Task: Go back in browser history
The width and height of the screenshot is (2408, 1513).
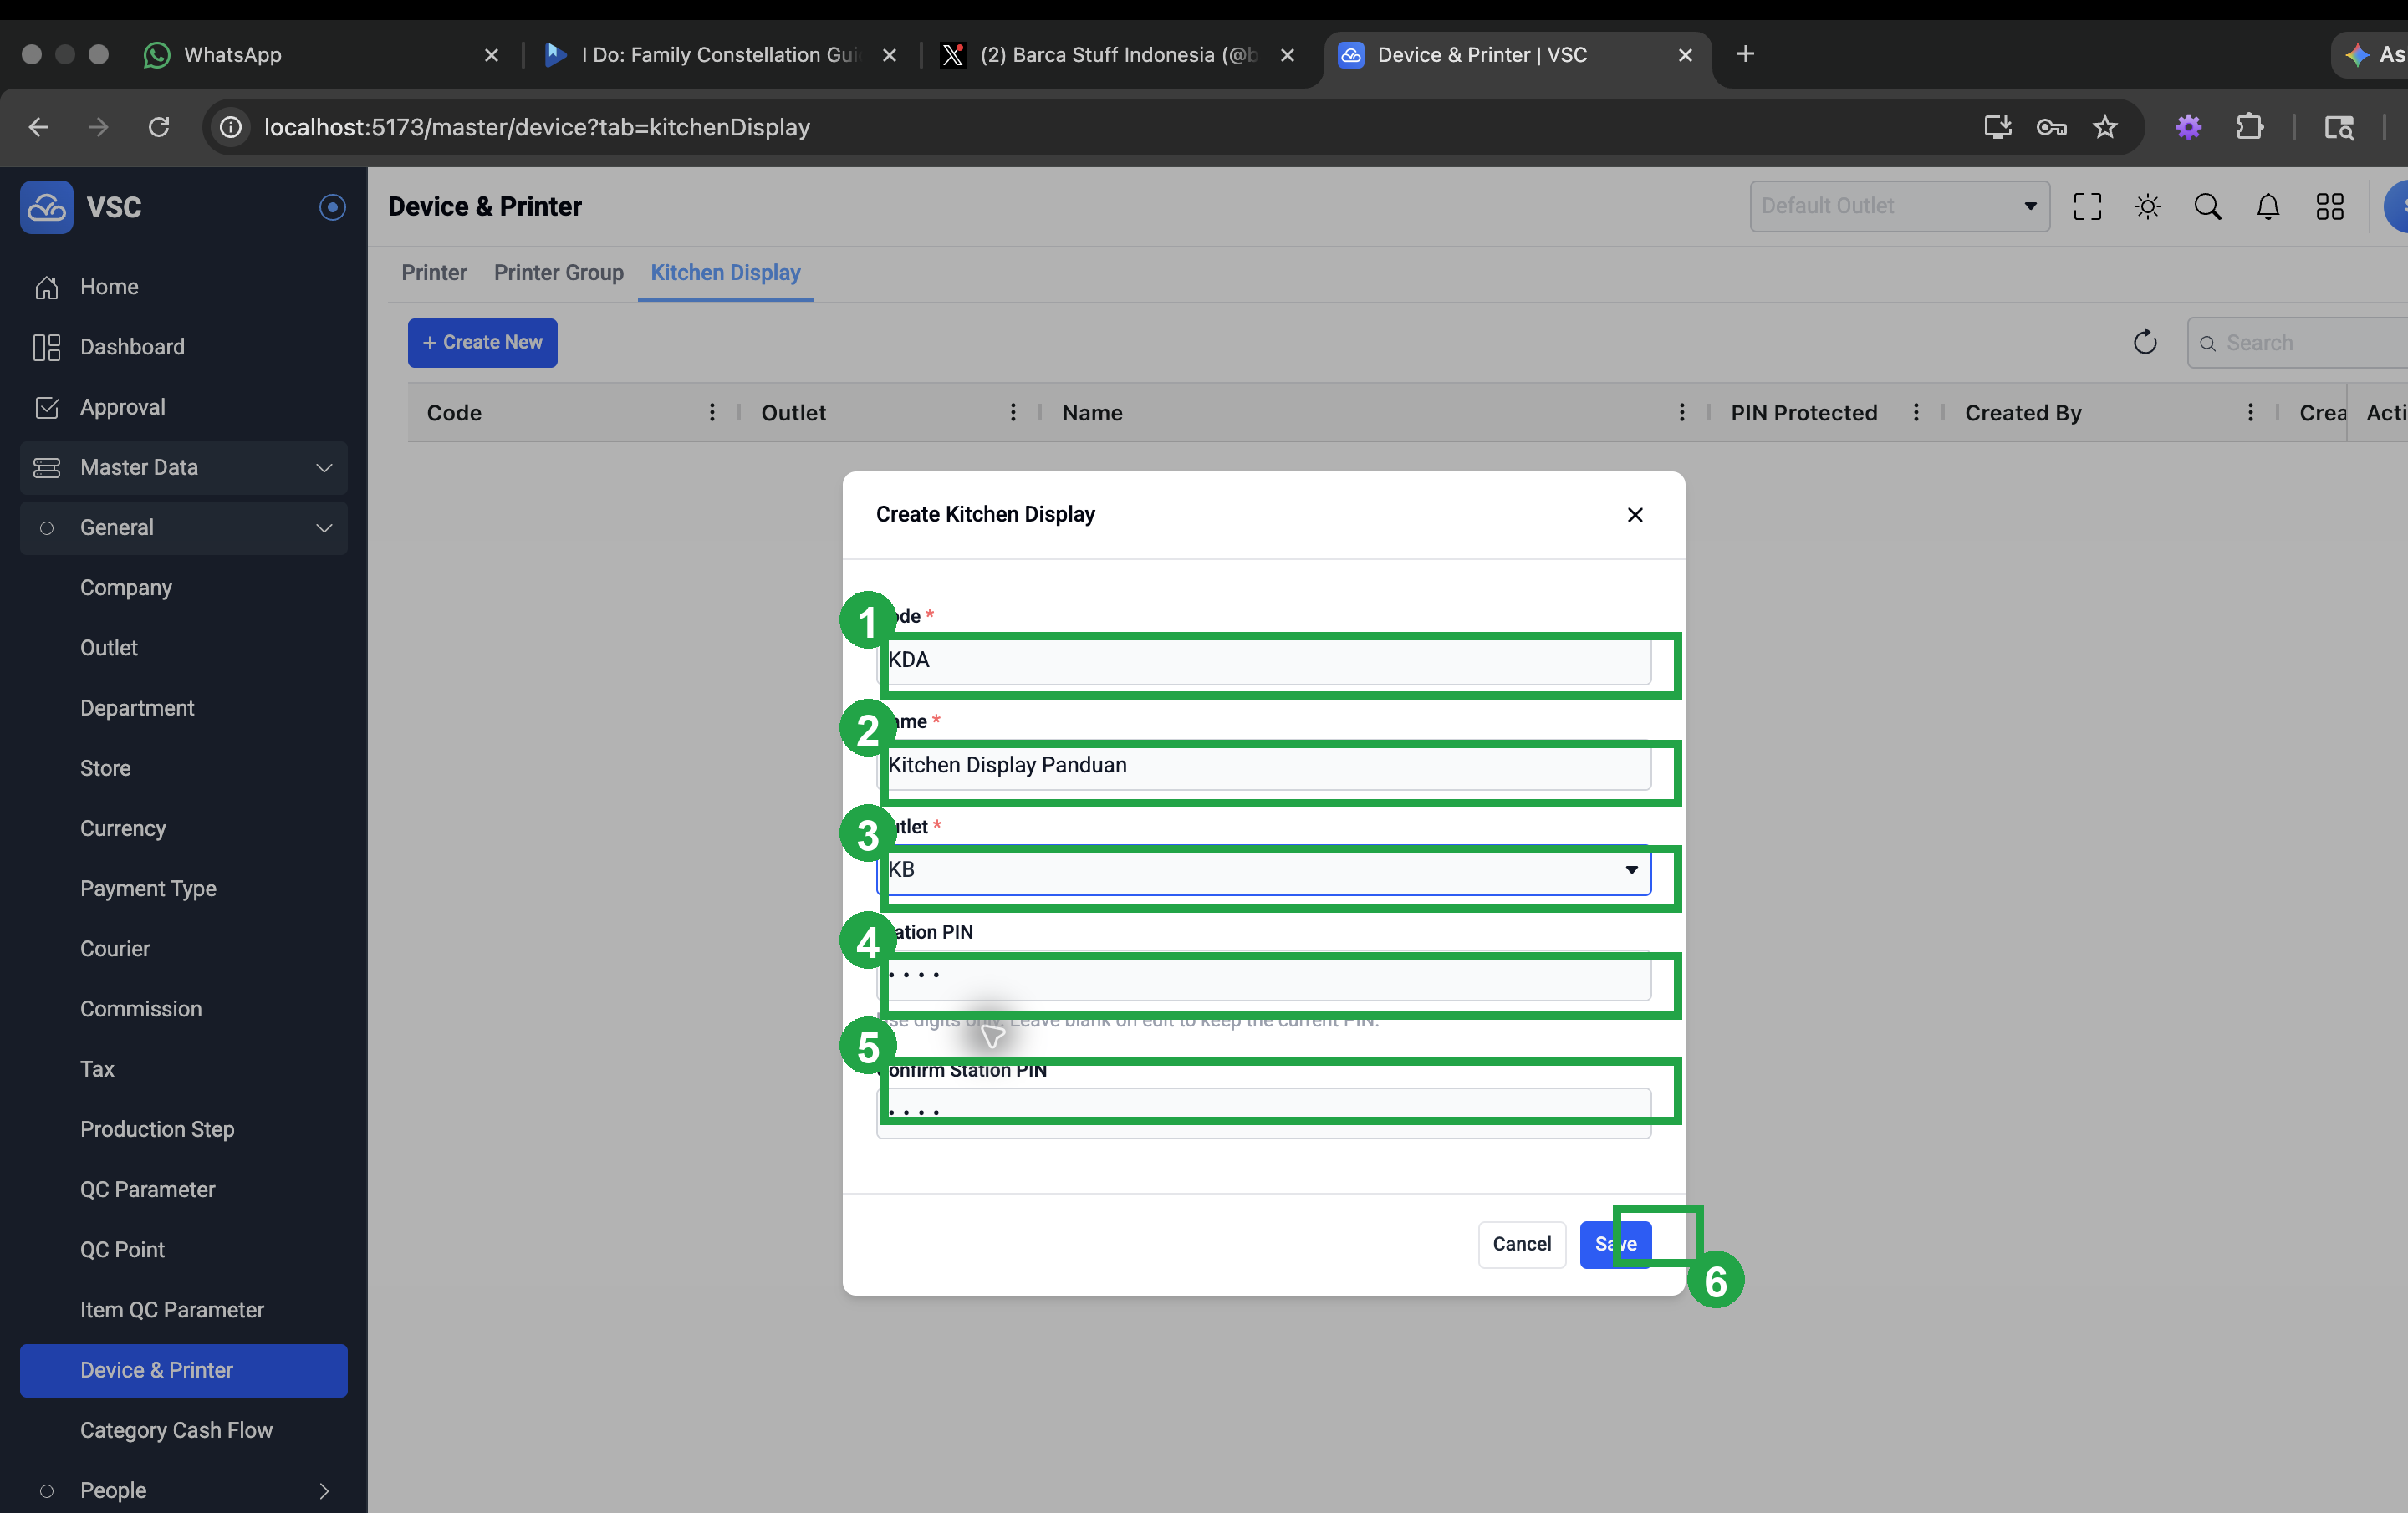Action: [x=38, y=127]
